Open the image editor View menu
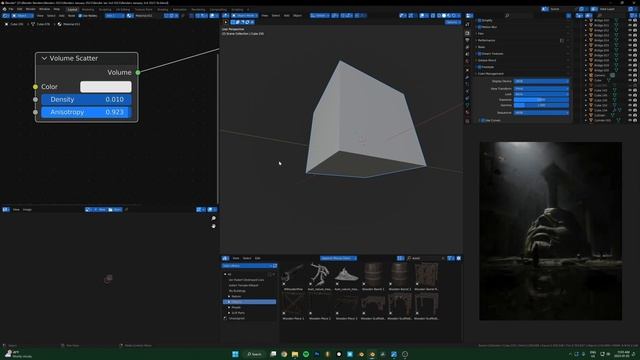This screenshot has width=640, height=360. 16,209
